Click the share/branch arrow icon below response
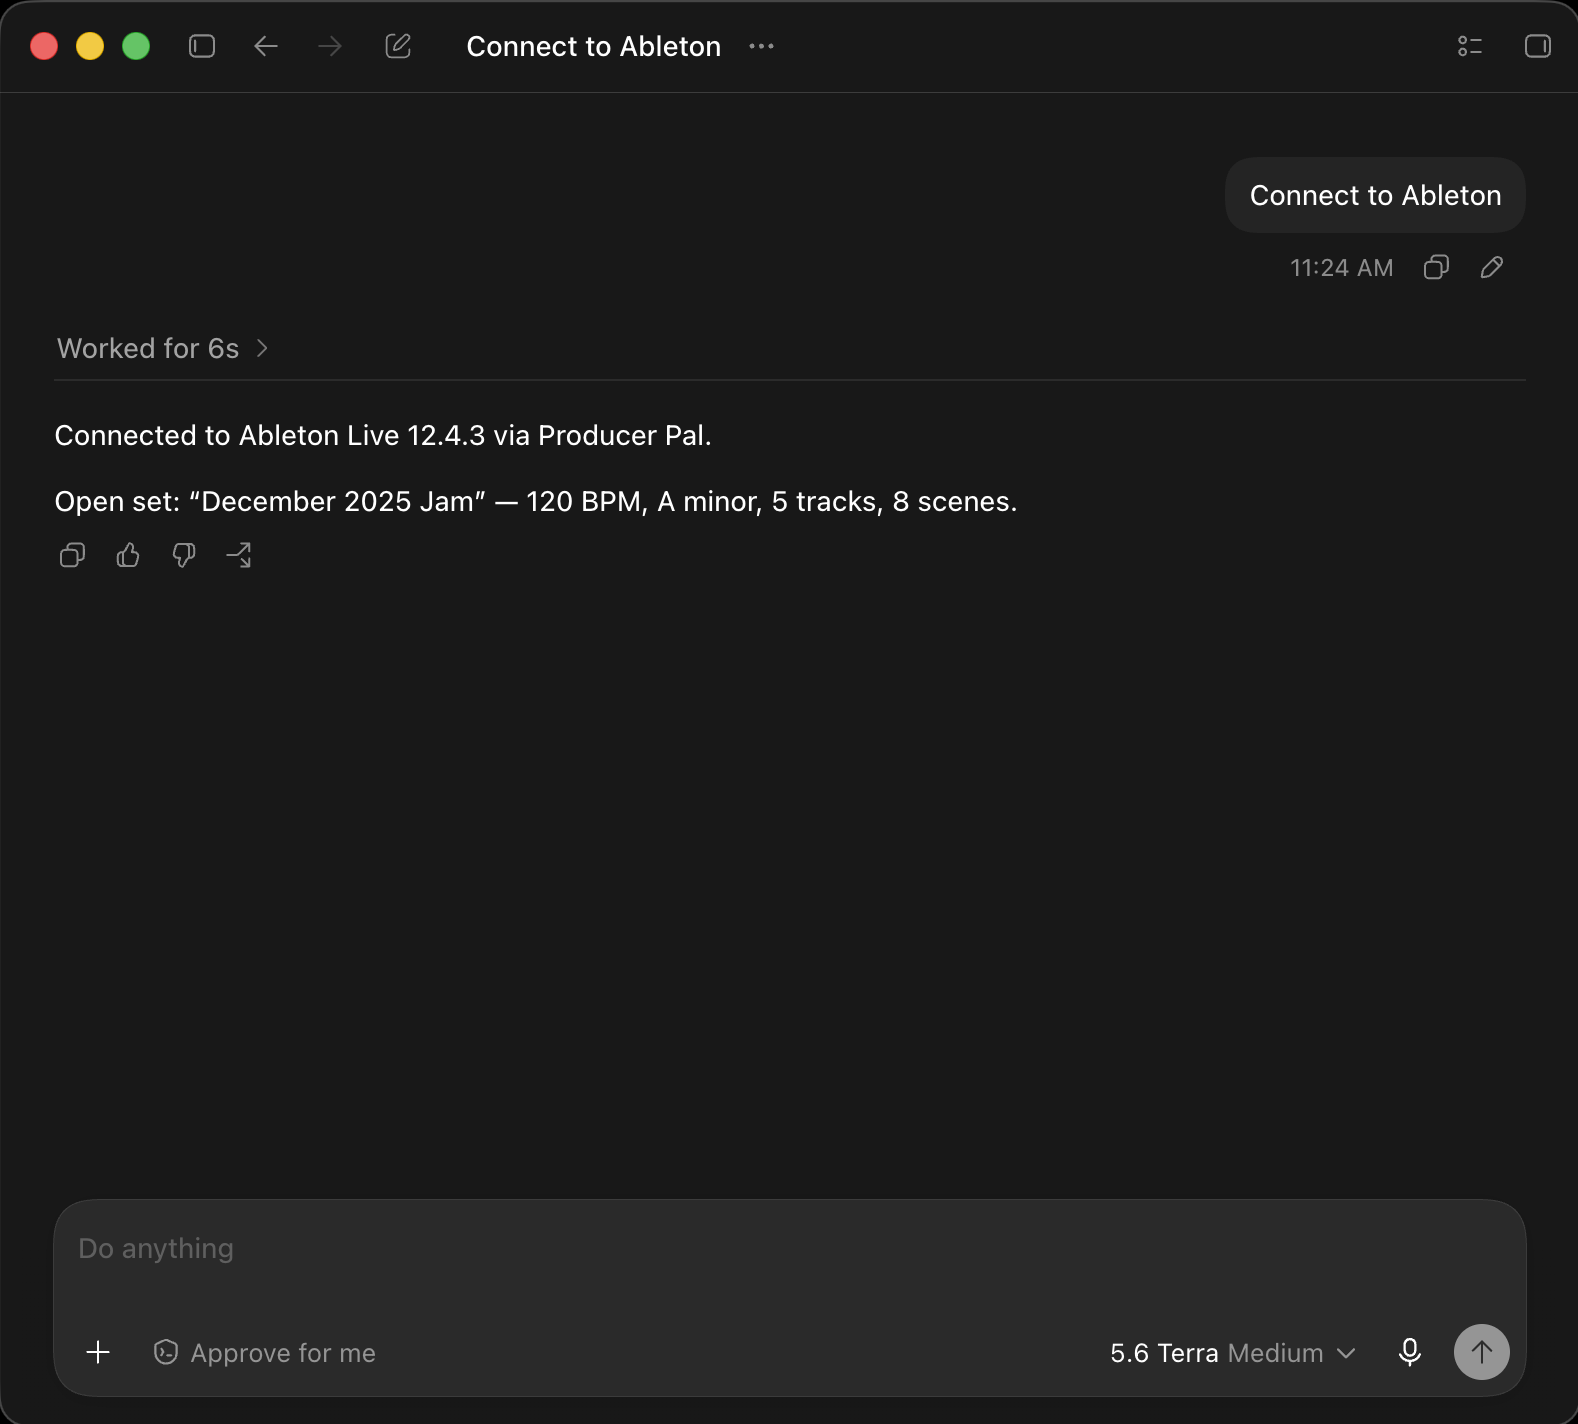1578x1424 pixels. [x=239, y=555]
